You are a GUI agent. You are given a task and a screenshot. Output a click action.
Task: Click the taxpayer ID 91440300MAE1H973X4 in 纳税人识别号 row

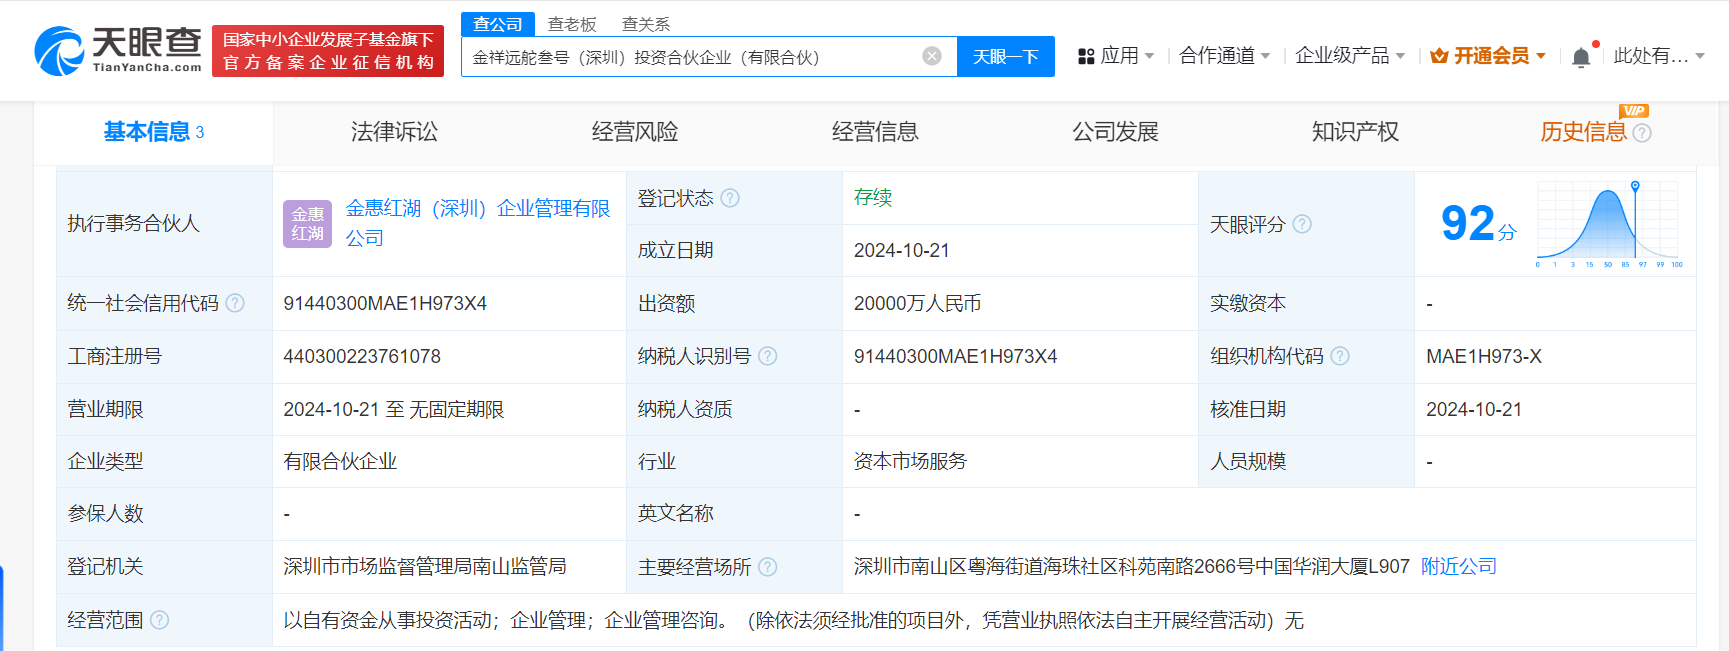(x=955, y=356)
